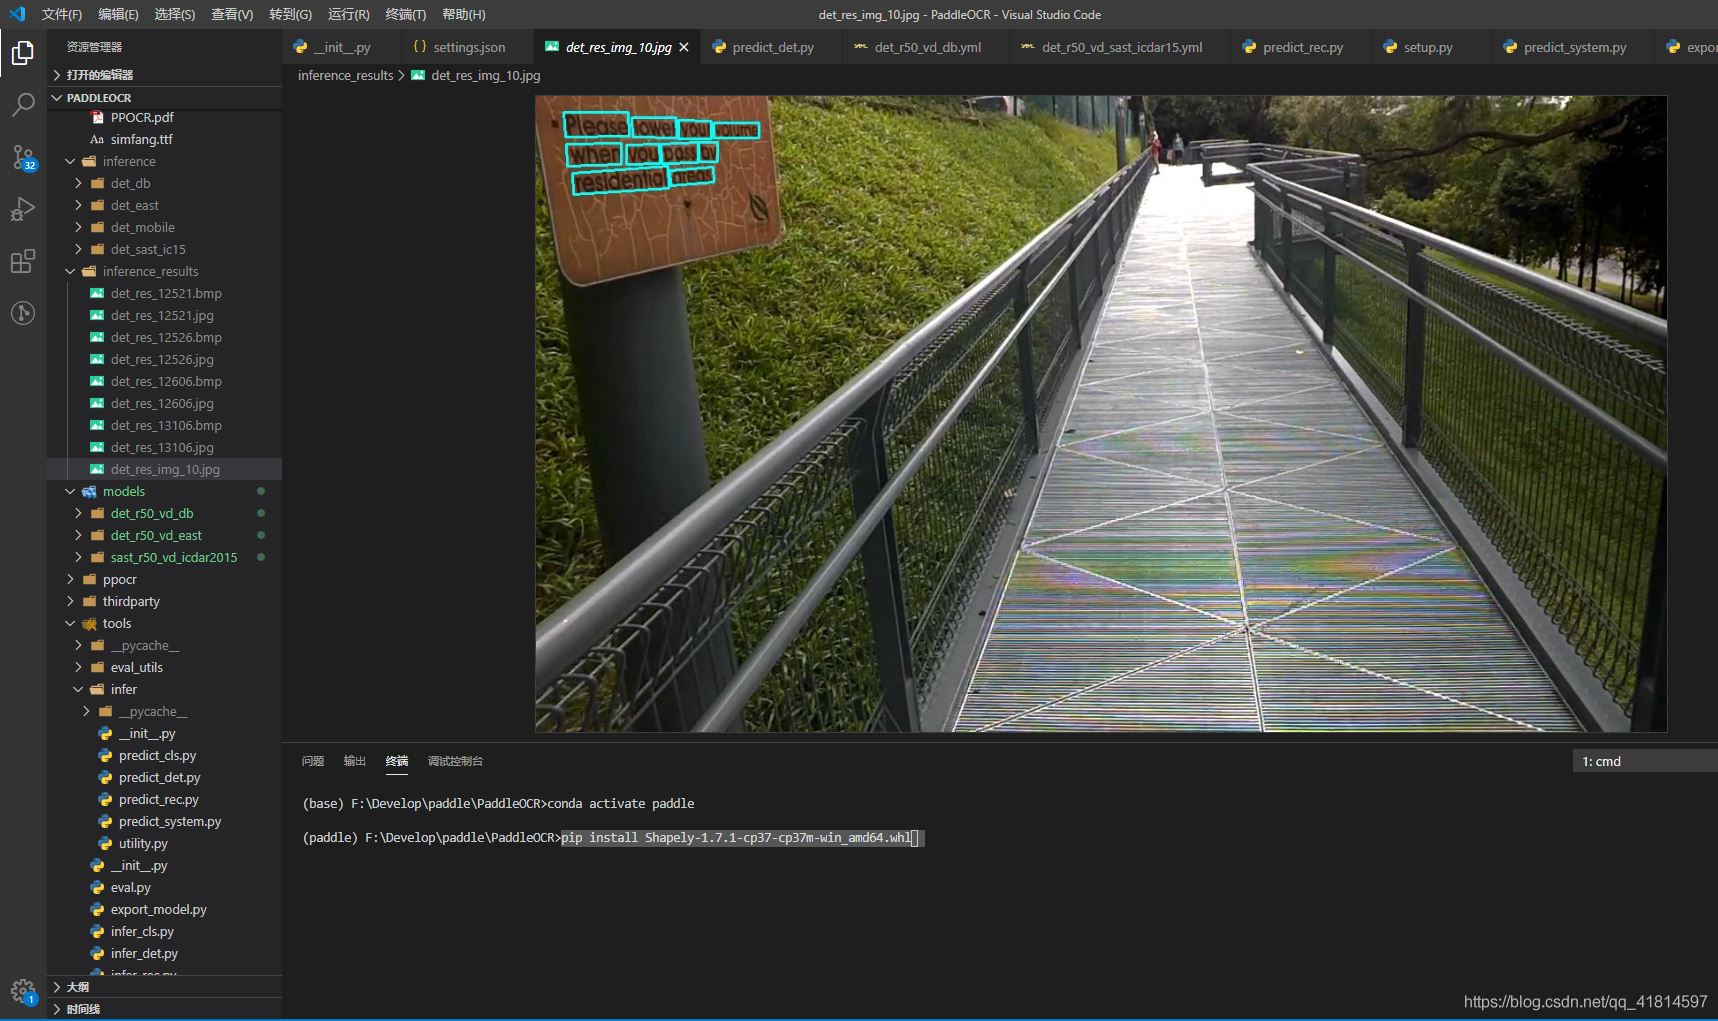This screenshot has width=1718, height=1021.
Task: Collapse the tools folder
Action: (x=71, y=623)
